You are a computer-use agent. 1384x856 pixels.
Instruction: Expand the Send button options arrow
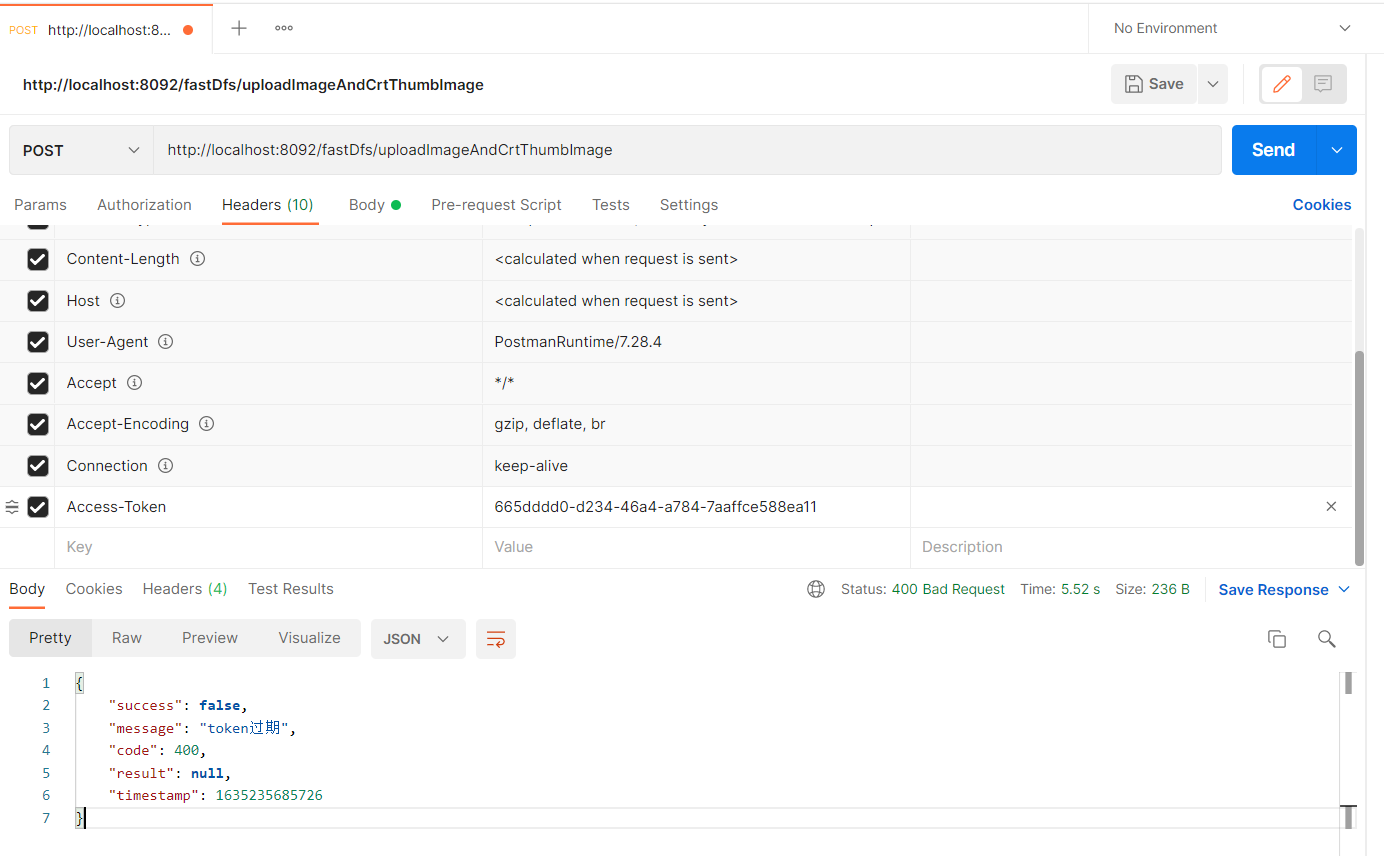(x=1337, y=150)
